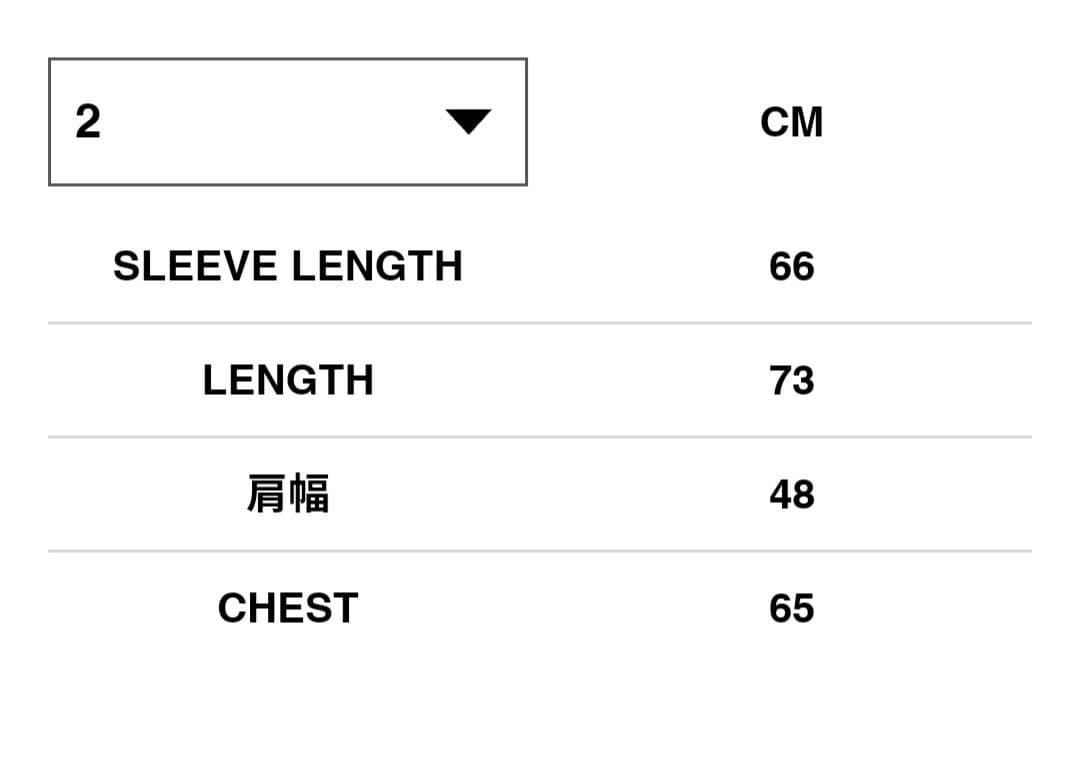Select the length value 73
1080x775 pixels.
tap(793, 380)
